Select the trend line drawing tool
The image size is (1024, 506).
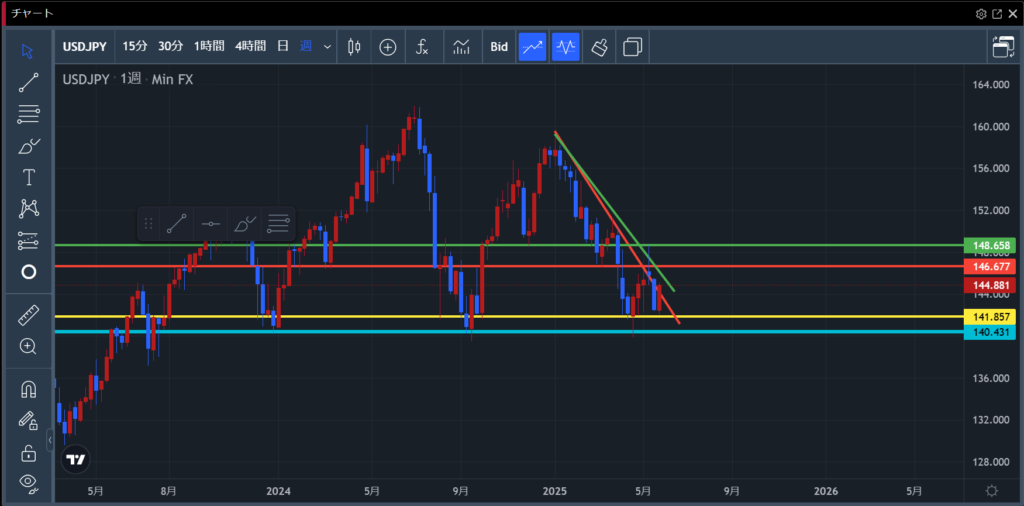pos(28,82)
